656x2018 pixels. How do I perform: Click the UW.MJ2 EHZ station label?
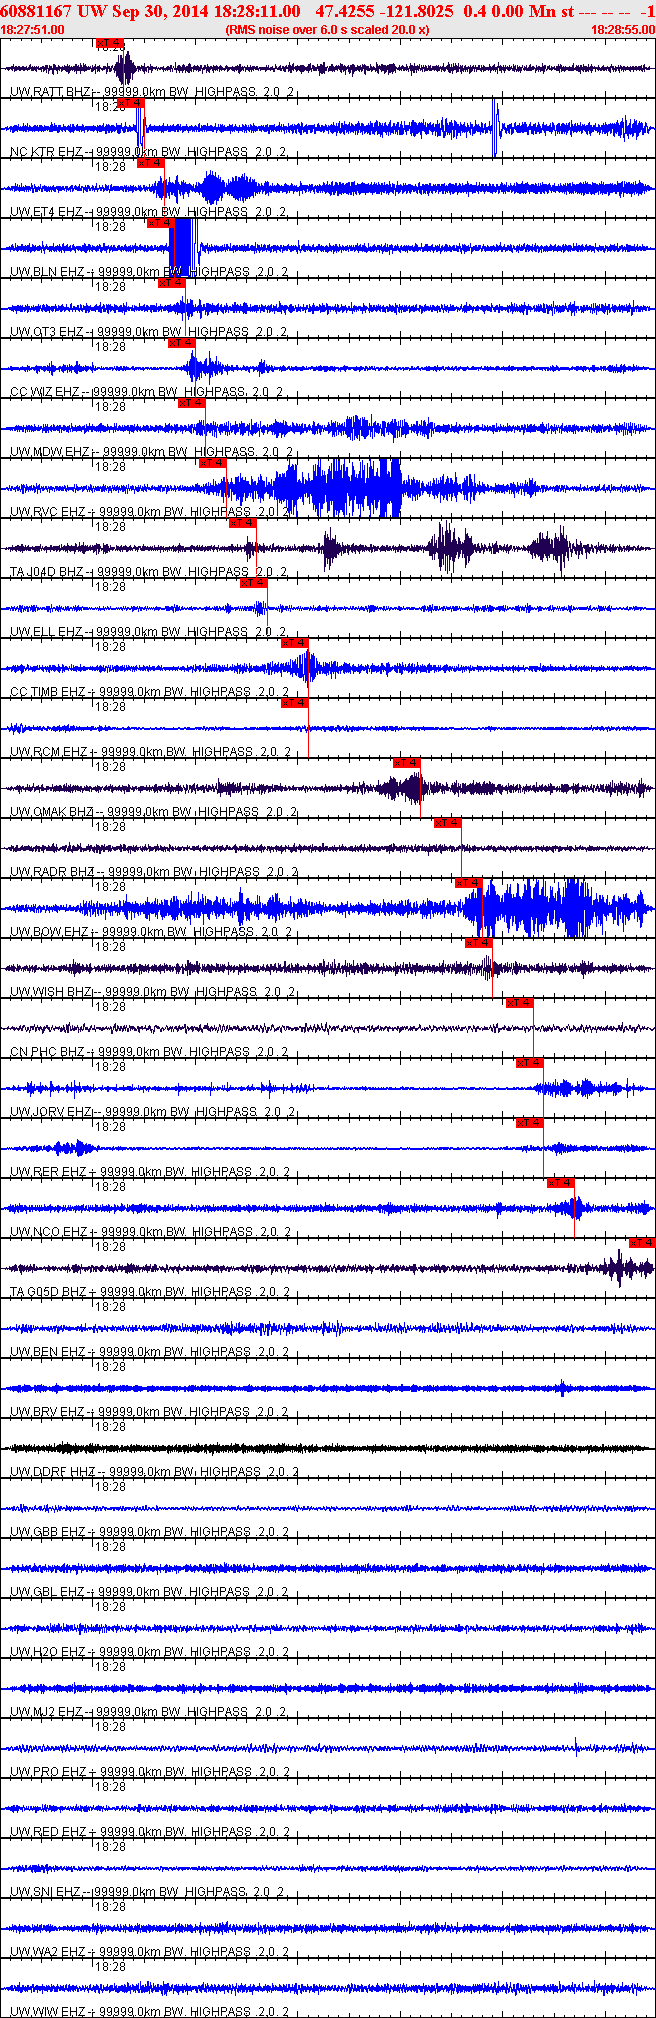[x=47, y=1712]
